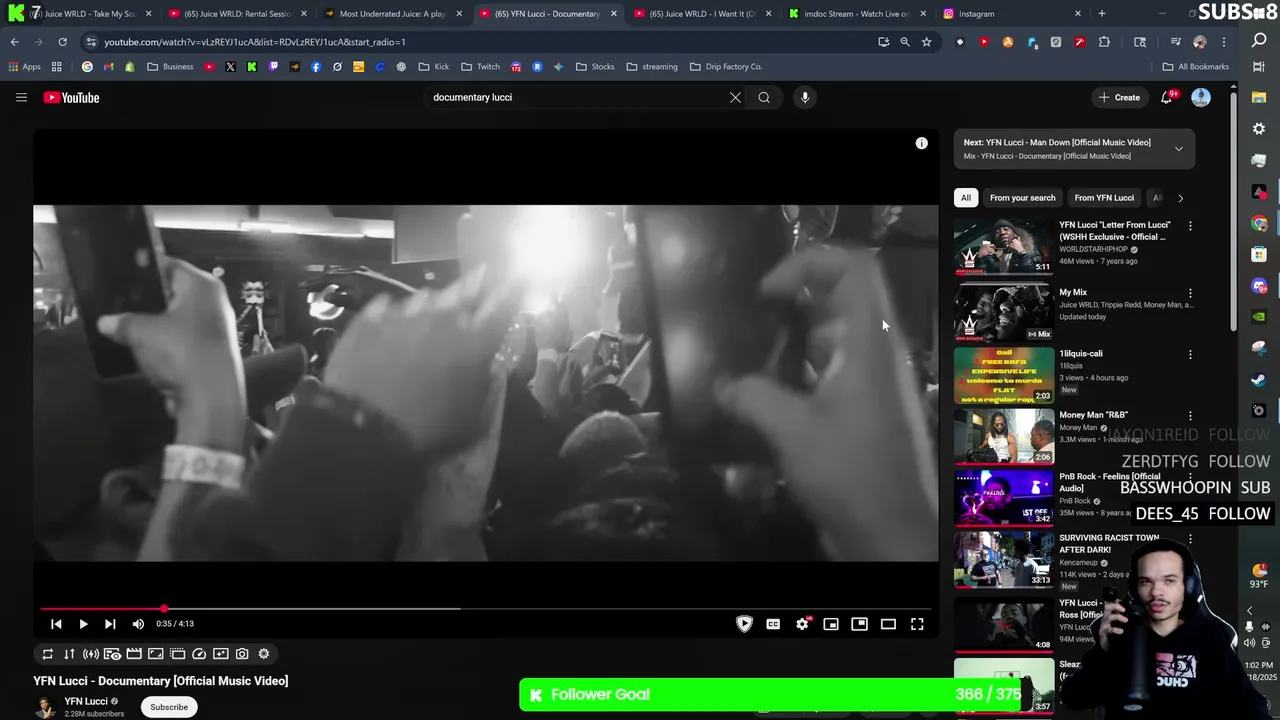
Task: Seek on the video progress bar
Action: [x=485, y=608]
